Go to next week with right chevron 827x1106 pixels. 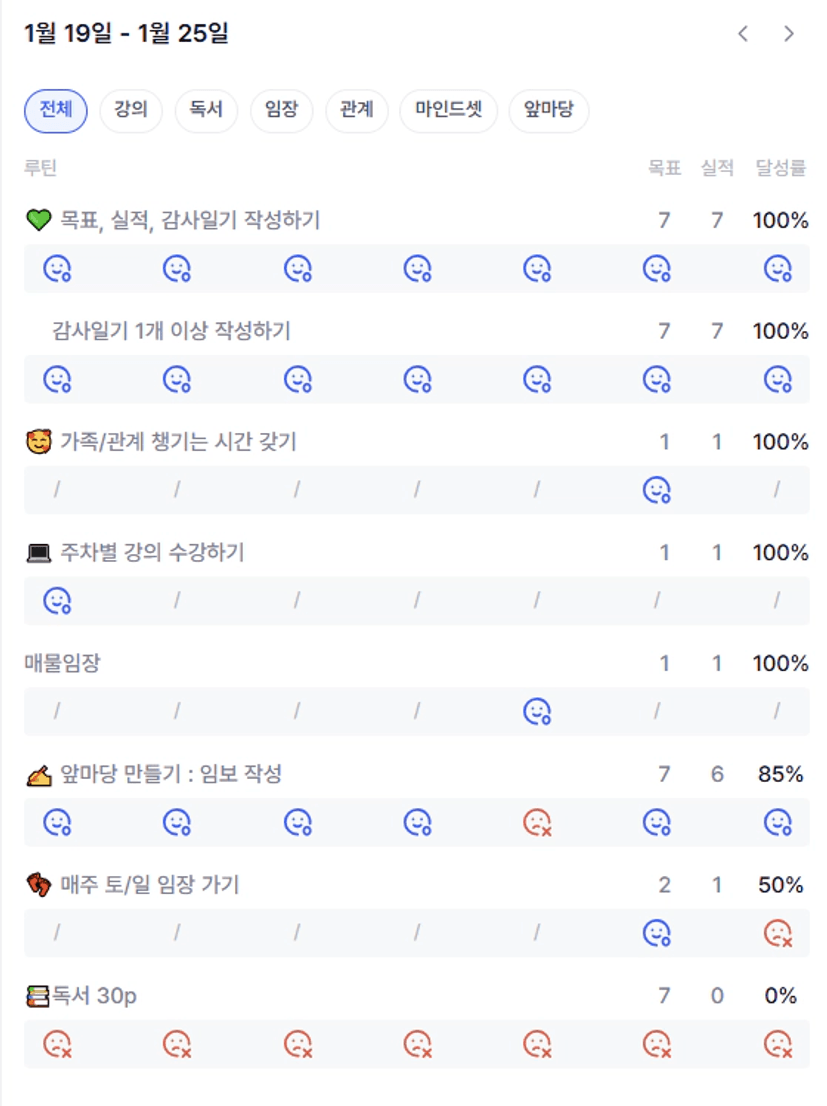[x=789, y=34]
